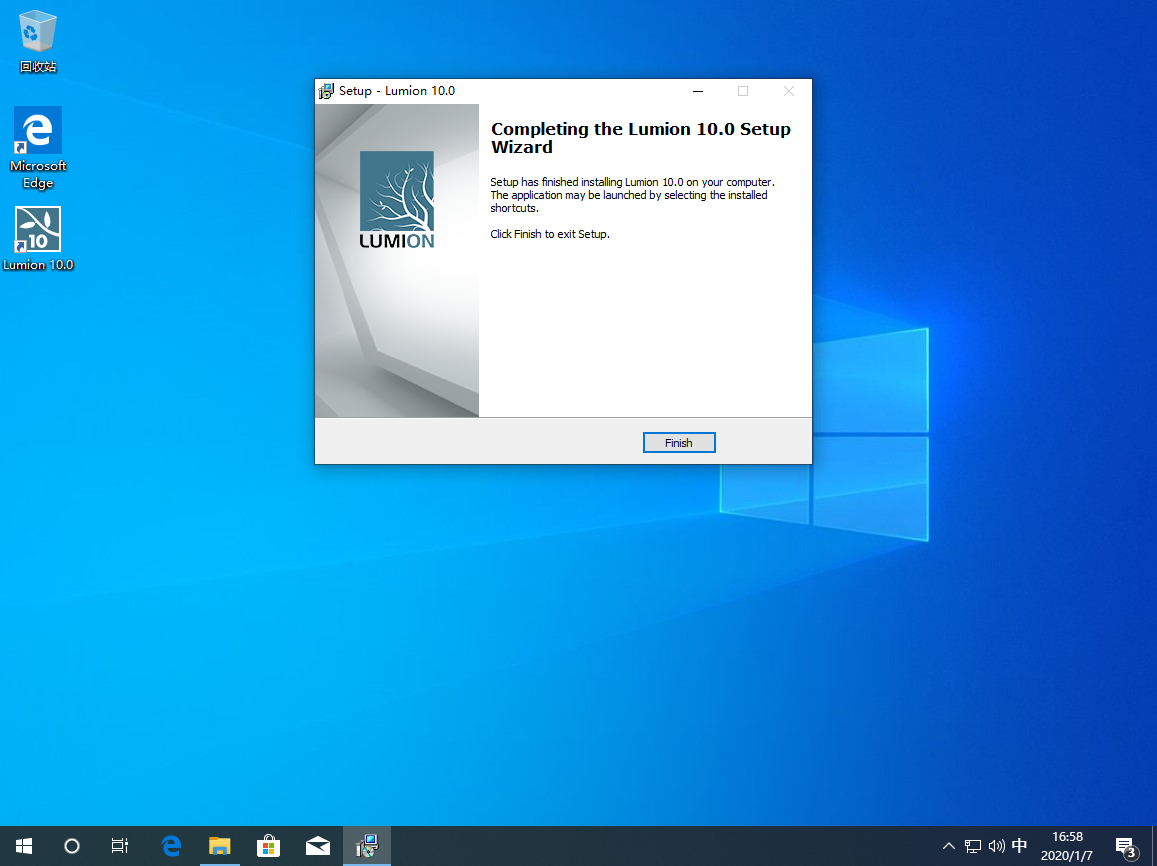Open File Explorer from taskbar
Viewport: 1157px width, 866px height.
(220, 846)
